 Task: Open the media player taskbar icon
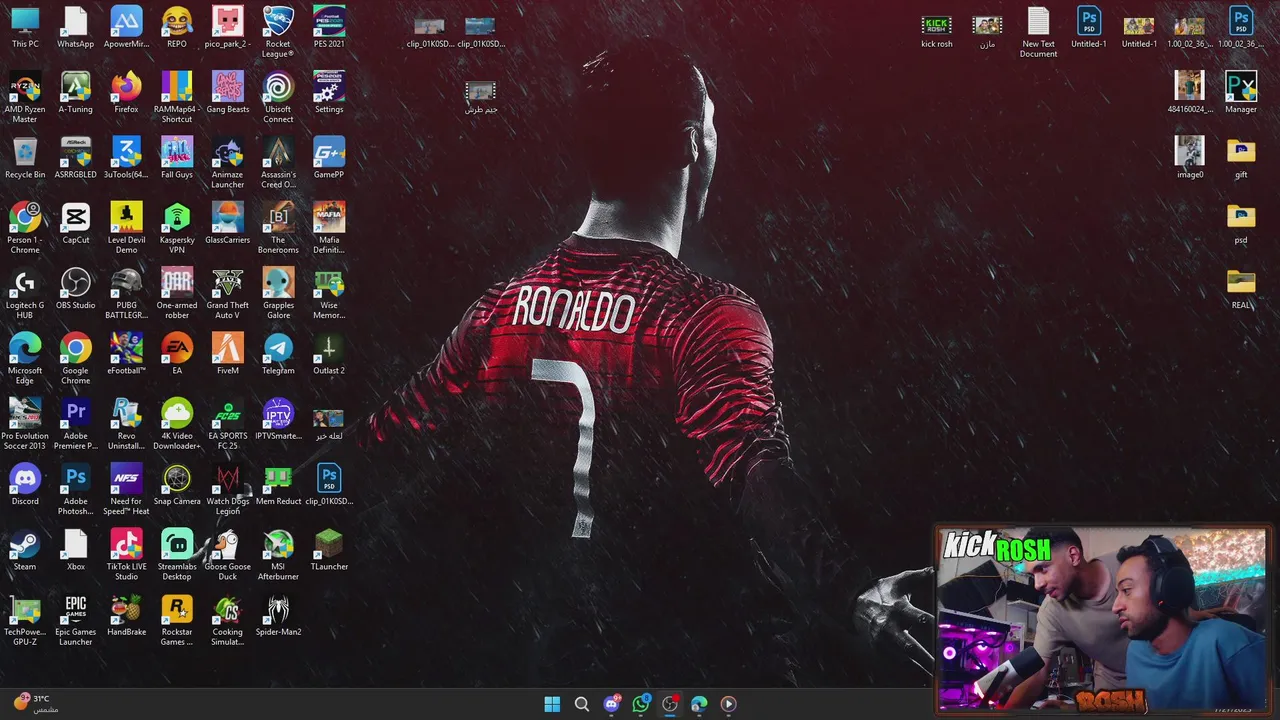(728, 704)
